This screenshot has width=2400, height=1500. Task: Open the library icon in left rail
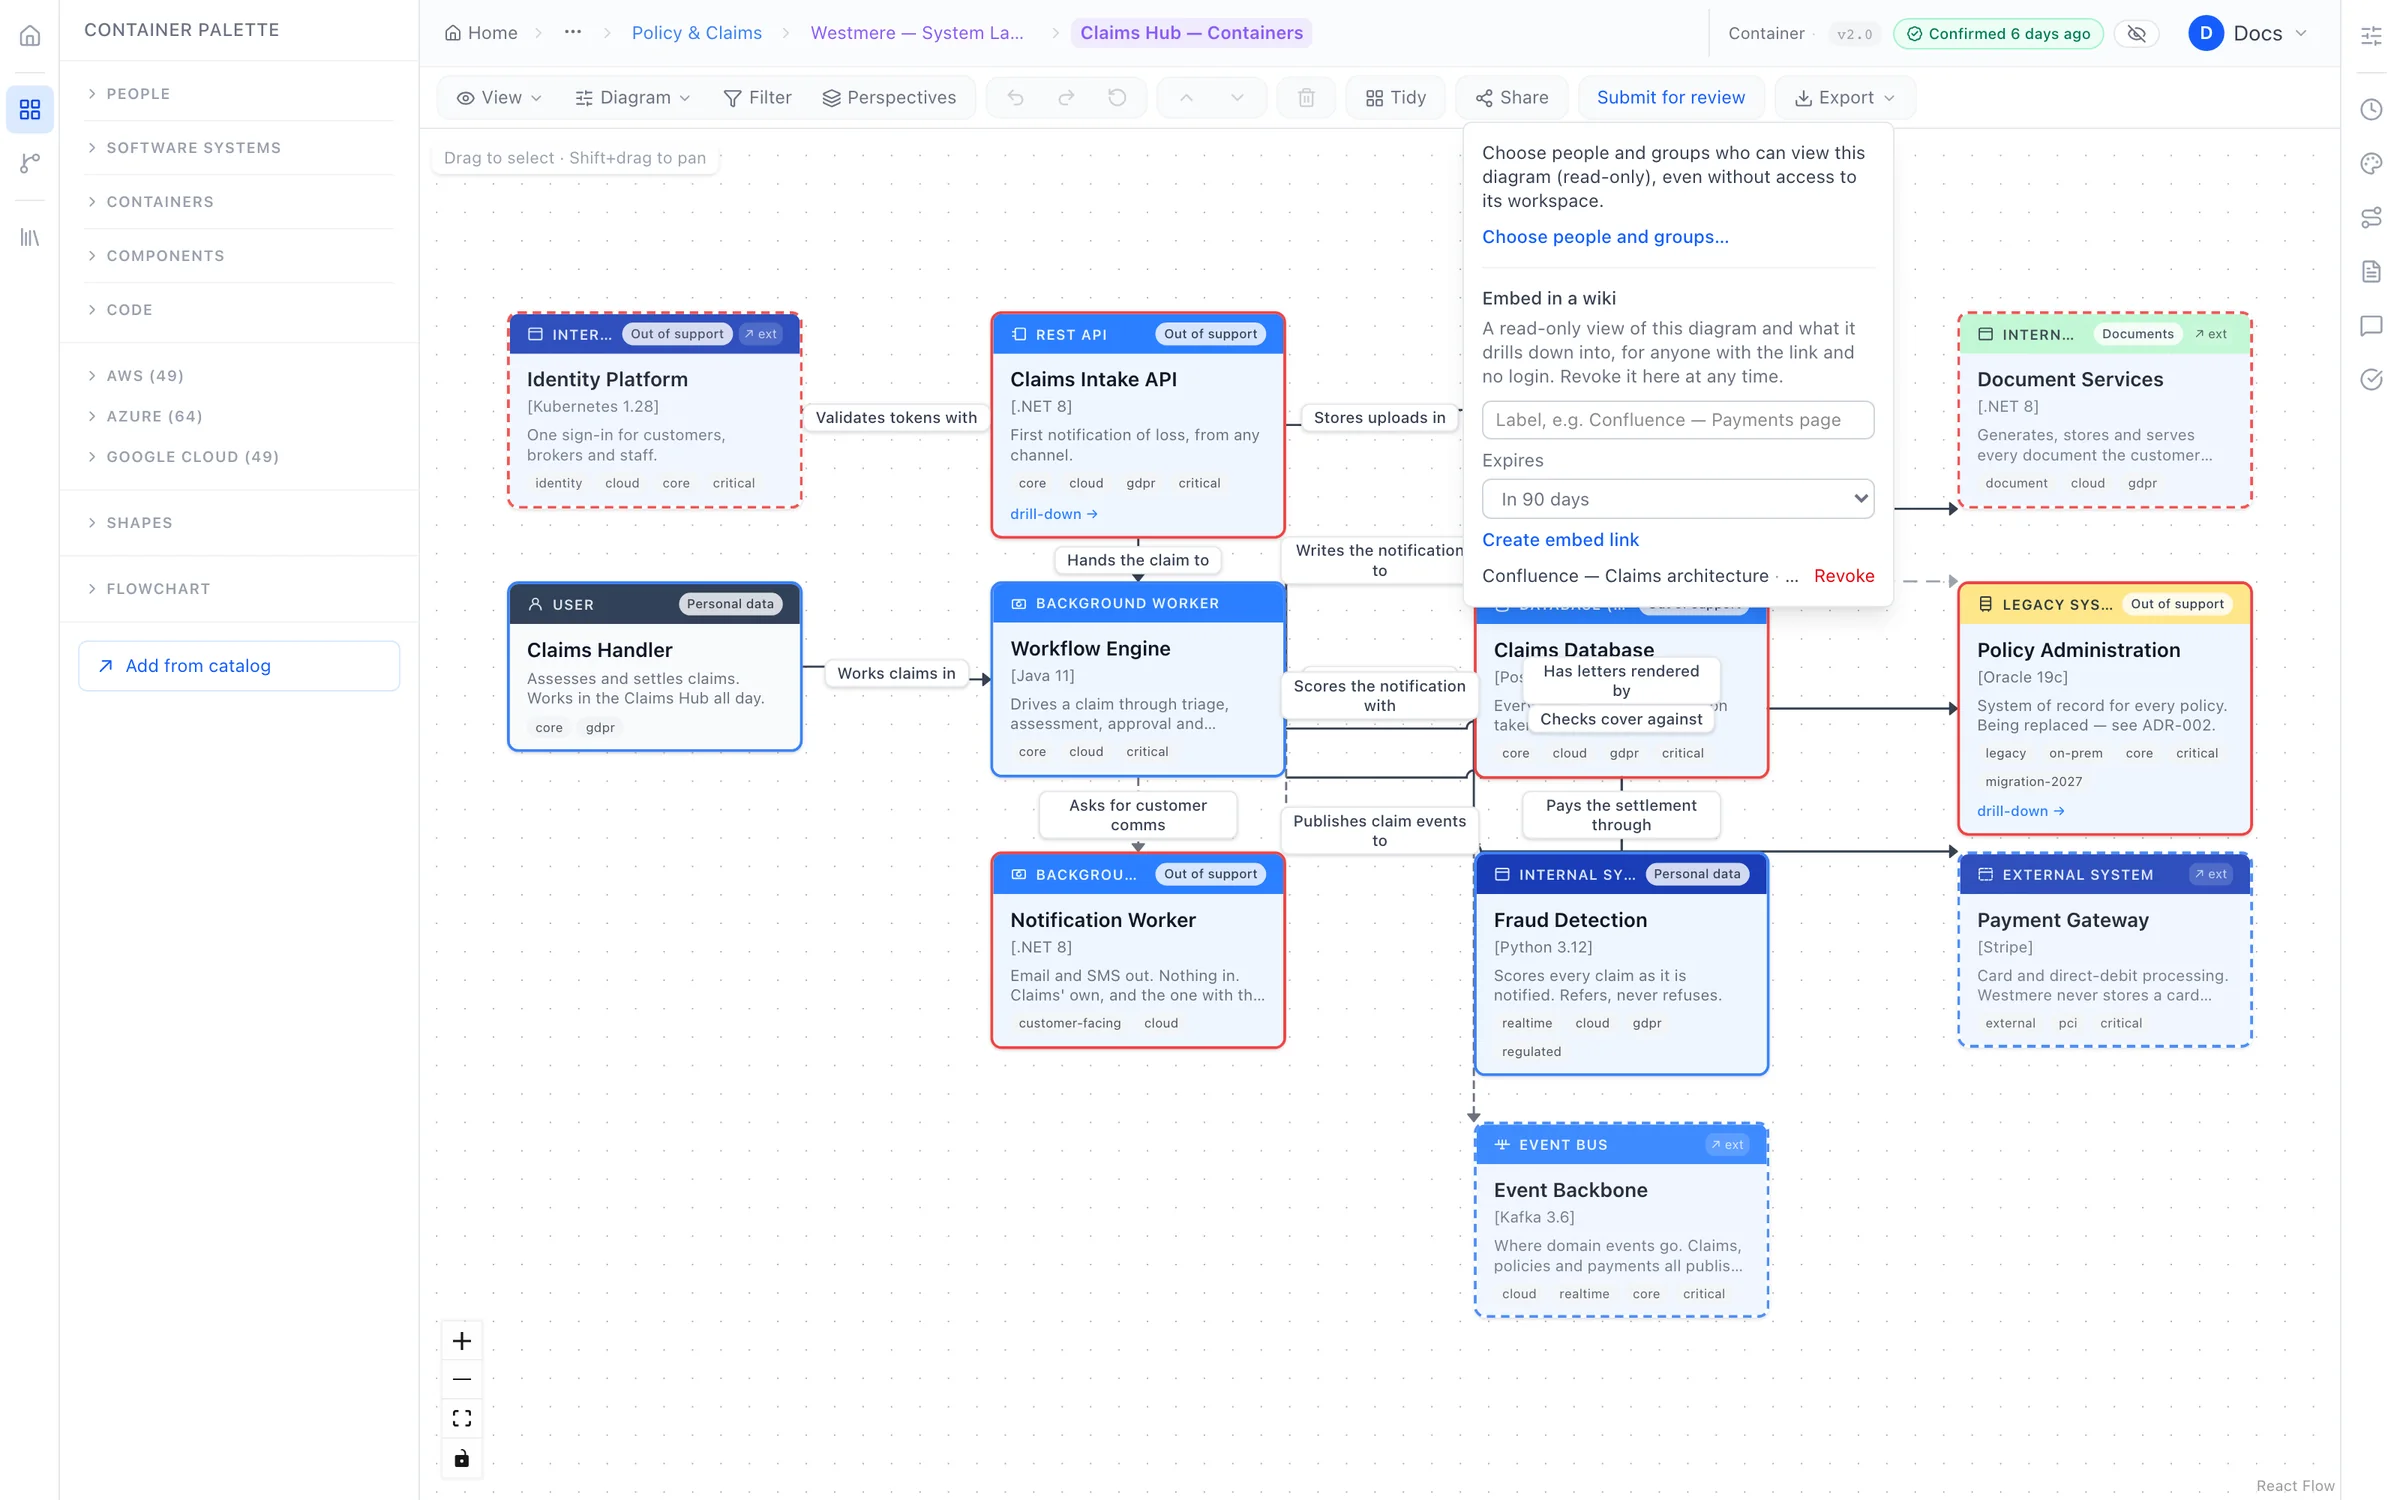[30, 237]
